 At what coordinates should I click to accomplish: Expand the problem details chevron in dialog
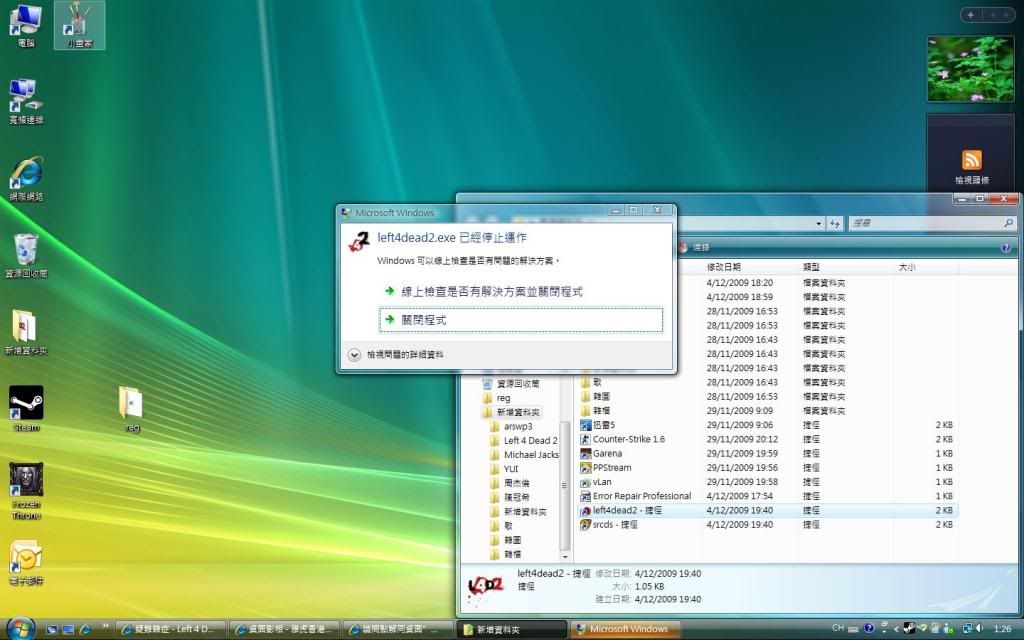coord(354,354)
